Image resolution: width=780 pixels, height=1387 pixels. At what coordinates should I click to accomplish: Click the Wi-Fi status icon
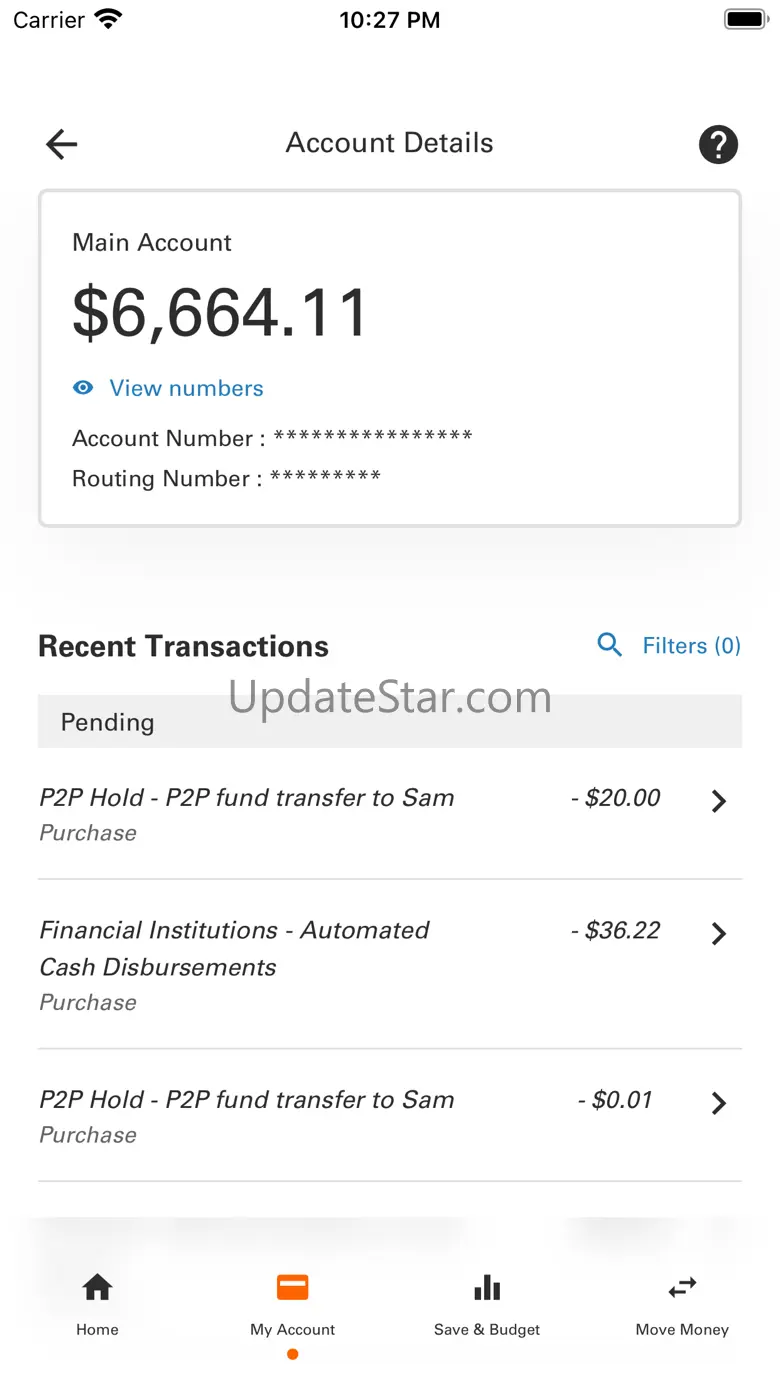pyautogui.click(x=107, y=19)
